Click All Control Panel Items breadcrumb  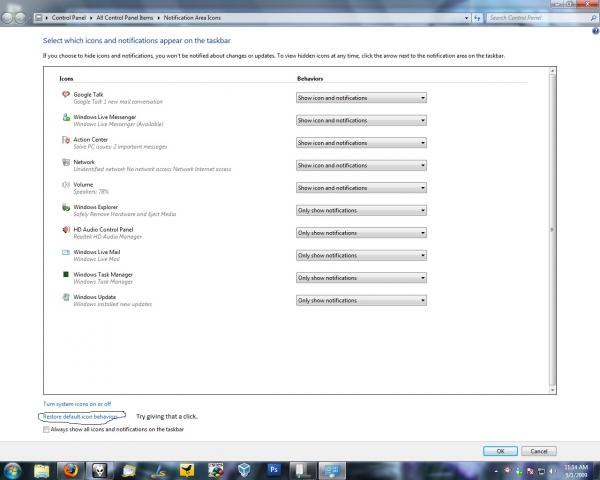125,18
